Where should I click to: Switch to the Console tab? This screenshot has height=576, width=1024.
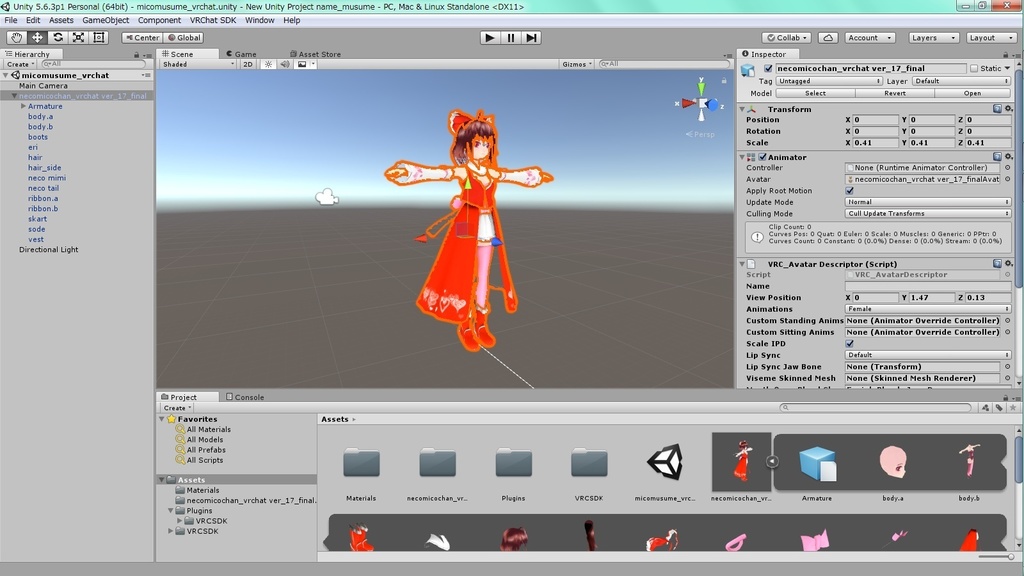pyautogui.click(x=245, y=397)
